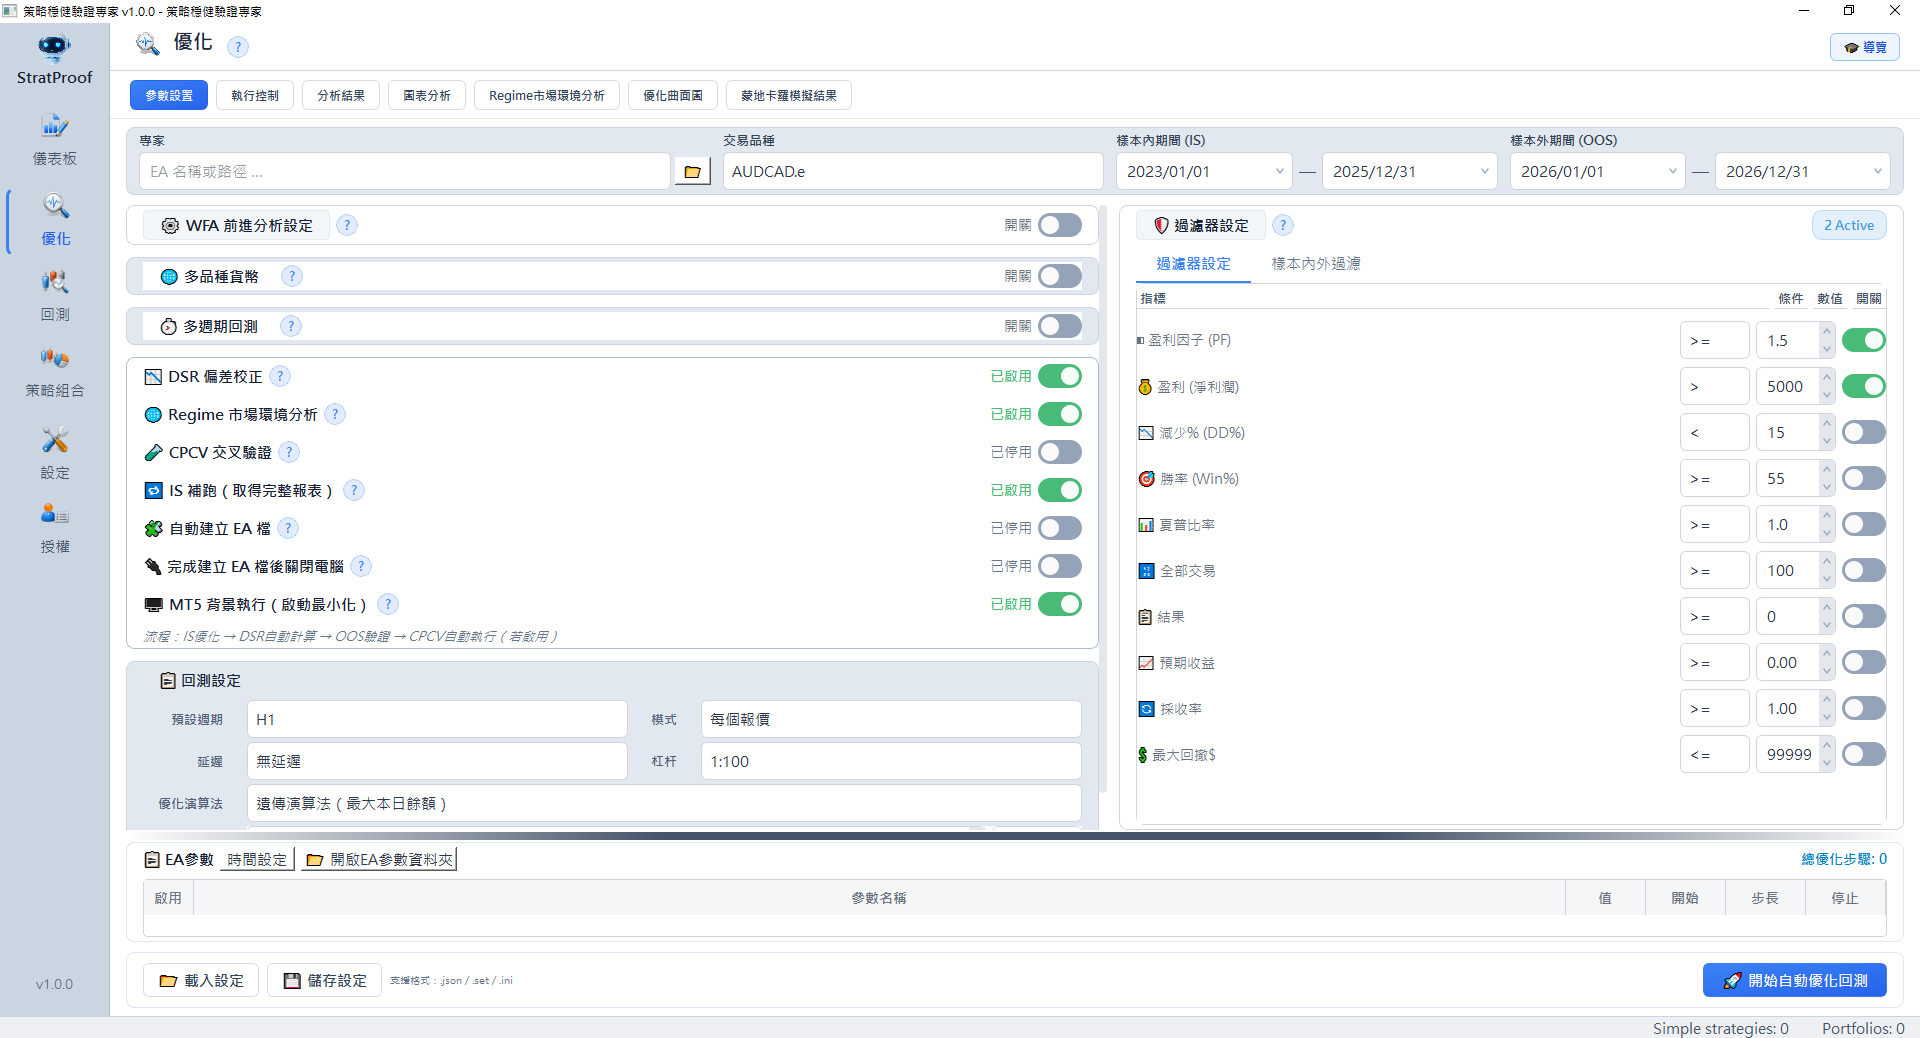
Task: Open the 儀表板 dashboard icon in sidebar
Action: click(x=54, y=126)
